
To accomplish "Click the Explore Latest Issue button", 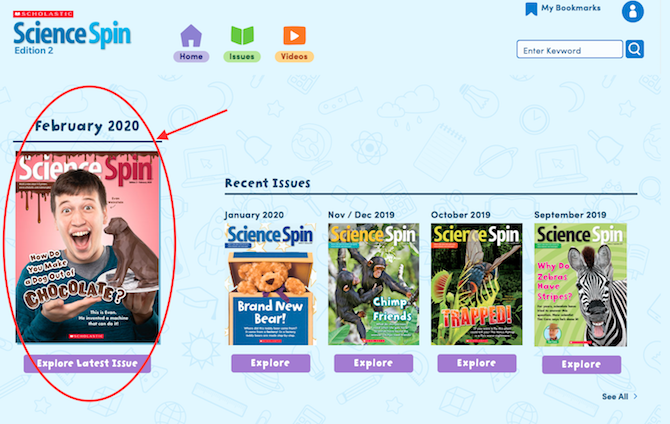I will [87, 363].
